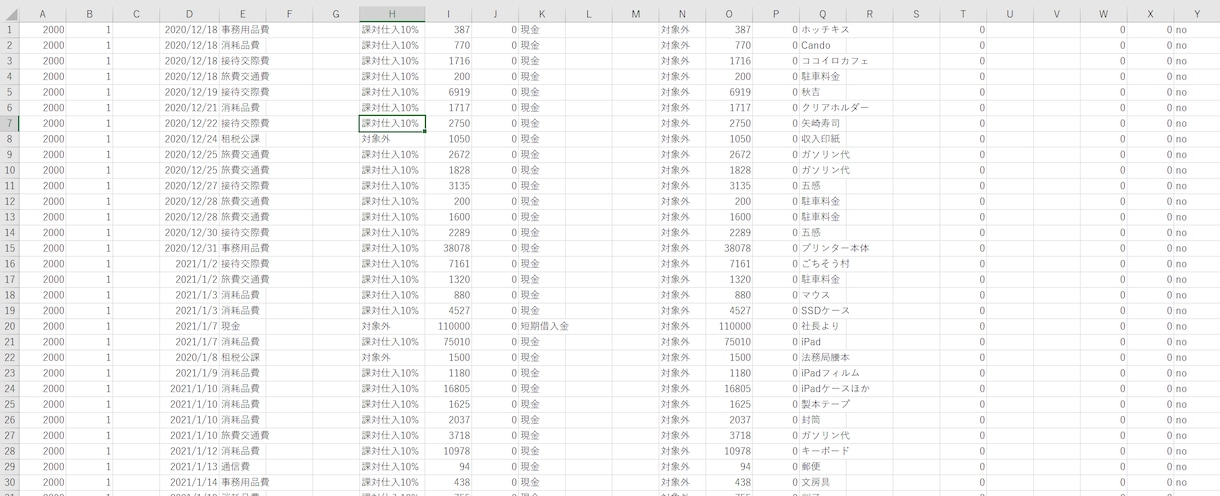Click cell containing 短期借入金
This screenshot has width=1220, height=496.
(544, 326)
